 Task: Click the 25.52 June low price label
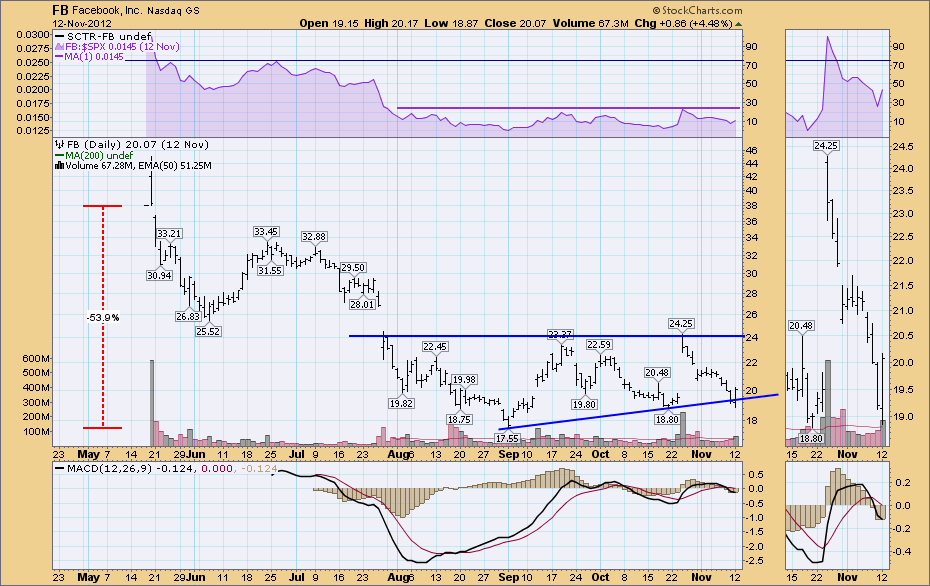tap(208, 332)
